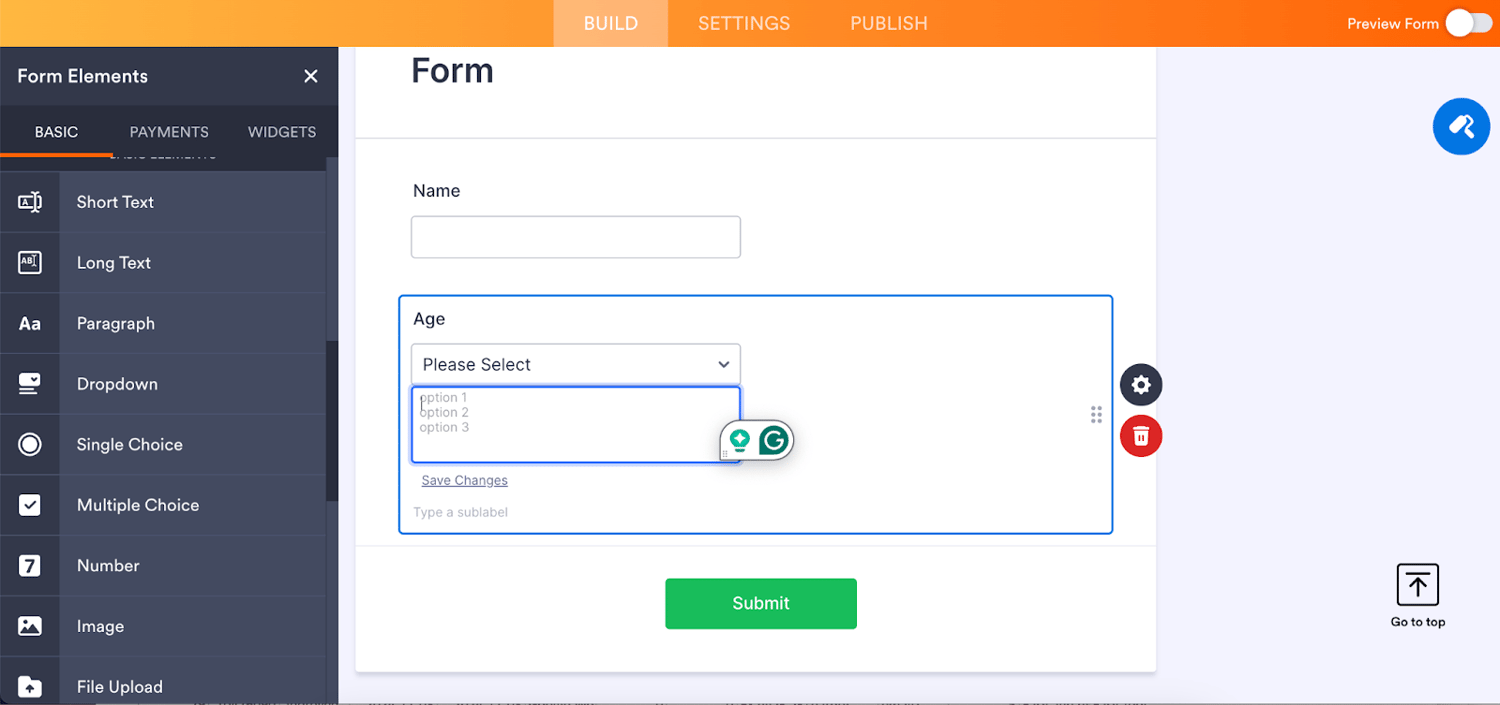The image size is (1500, 705).
Task: Add a Single Choice field
Action: click(130, 444)
